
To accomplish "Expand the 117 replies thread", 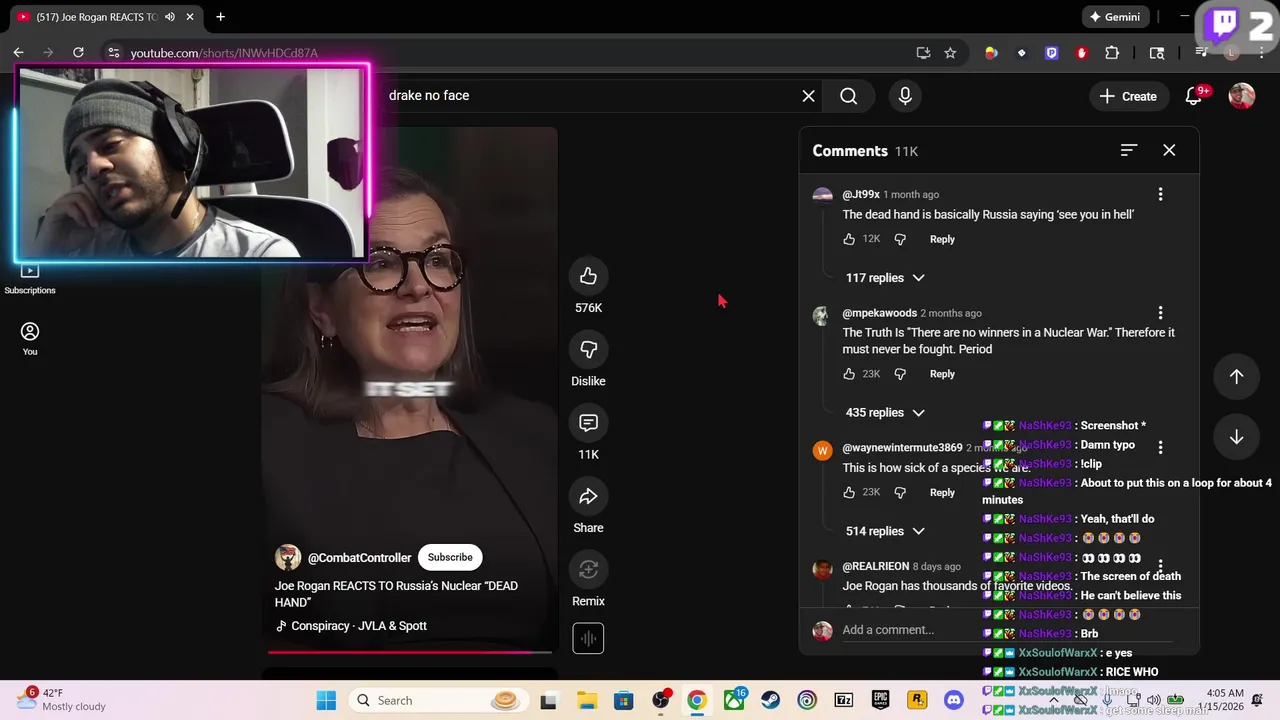I will (x=885, y=278).
